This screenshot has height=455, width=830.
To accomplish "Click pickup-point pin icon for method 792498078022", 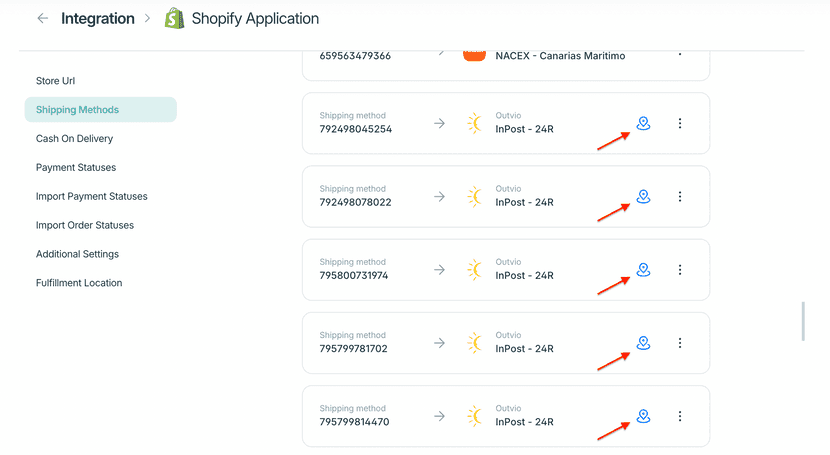I will (x=643, y=197).
